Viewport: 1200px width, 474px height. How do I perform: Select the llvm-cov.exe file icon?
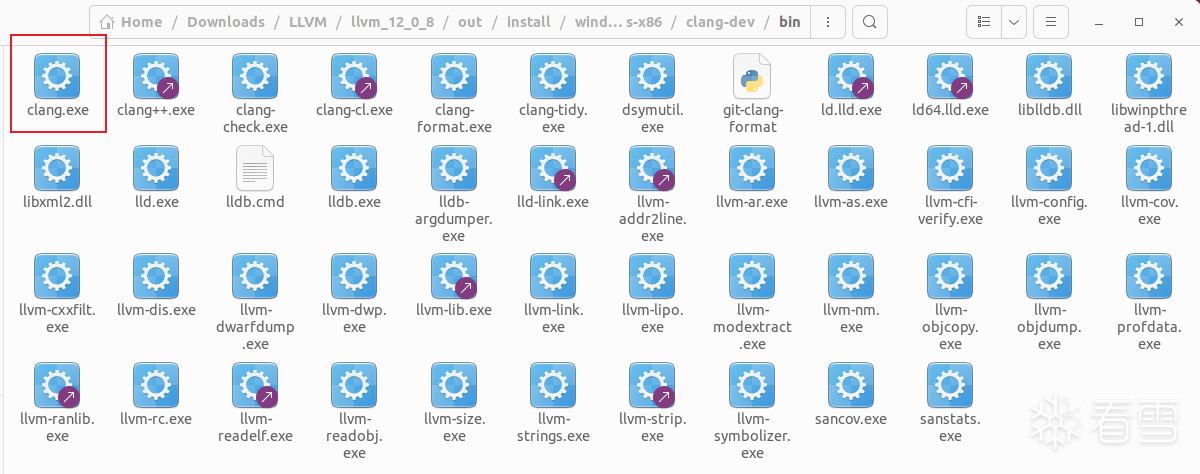[1149, 168]
